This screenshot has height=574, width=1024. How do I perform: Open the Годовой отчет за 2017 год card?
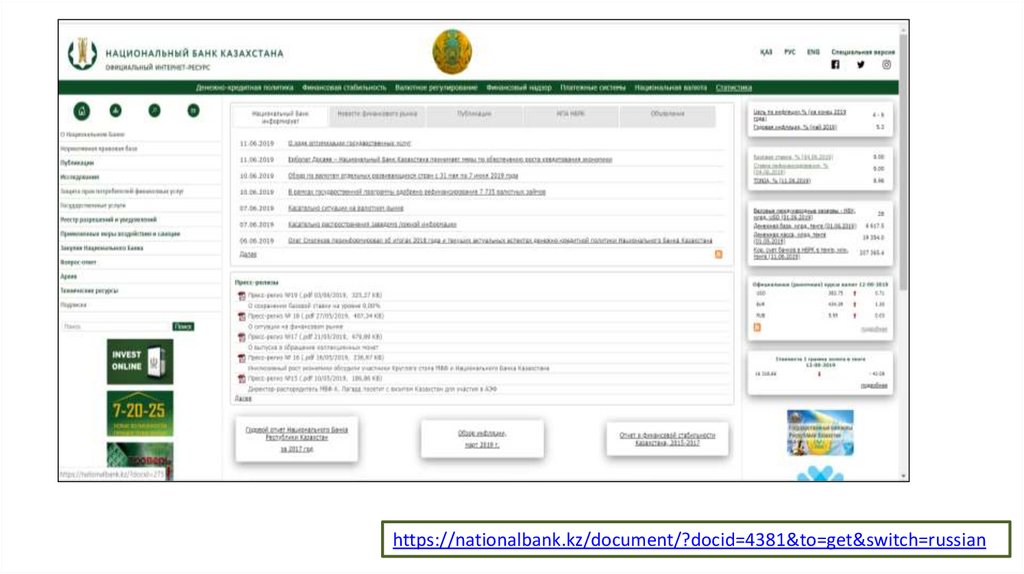pyautogui.click(x=296, y=439)
